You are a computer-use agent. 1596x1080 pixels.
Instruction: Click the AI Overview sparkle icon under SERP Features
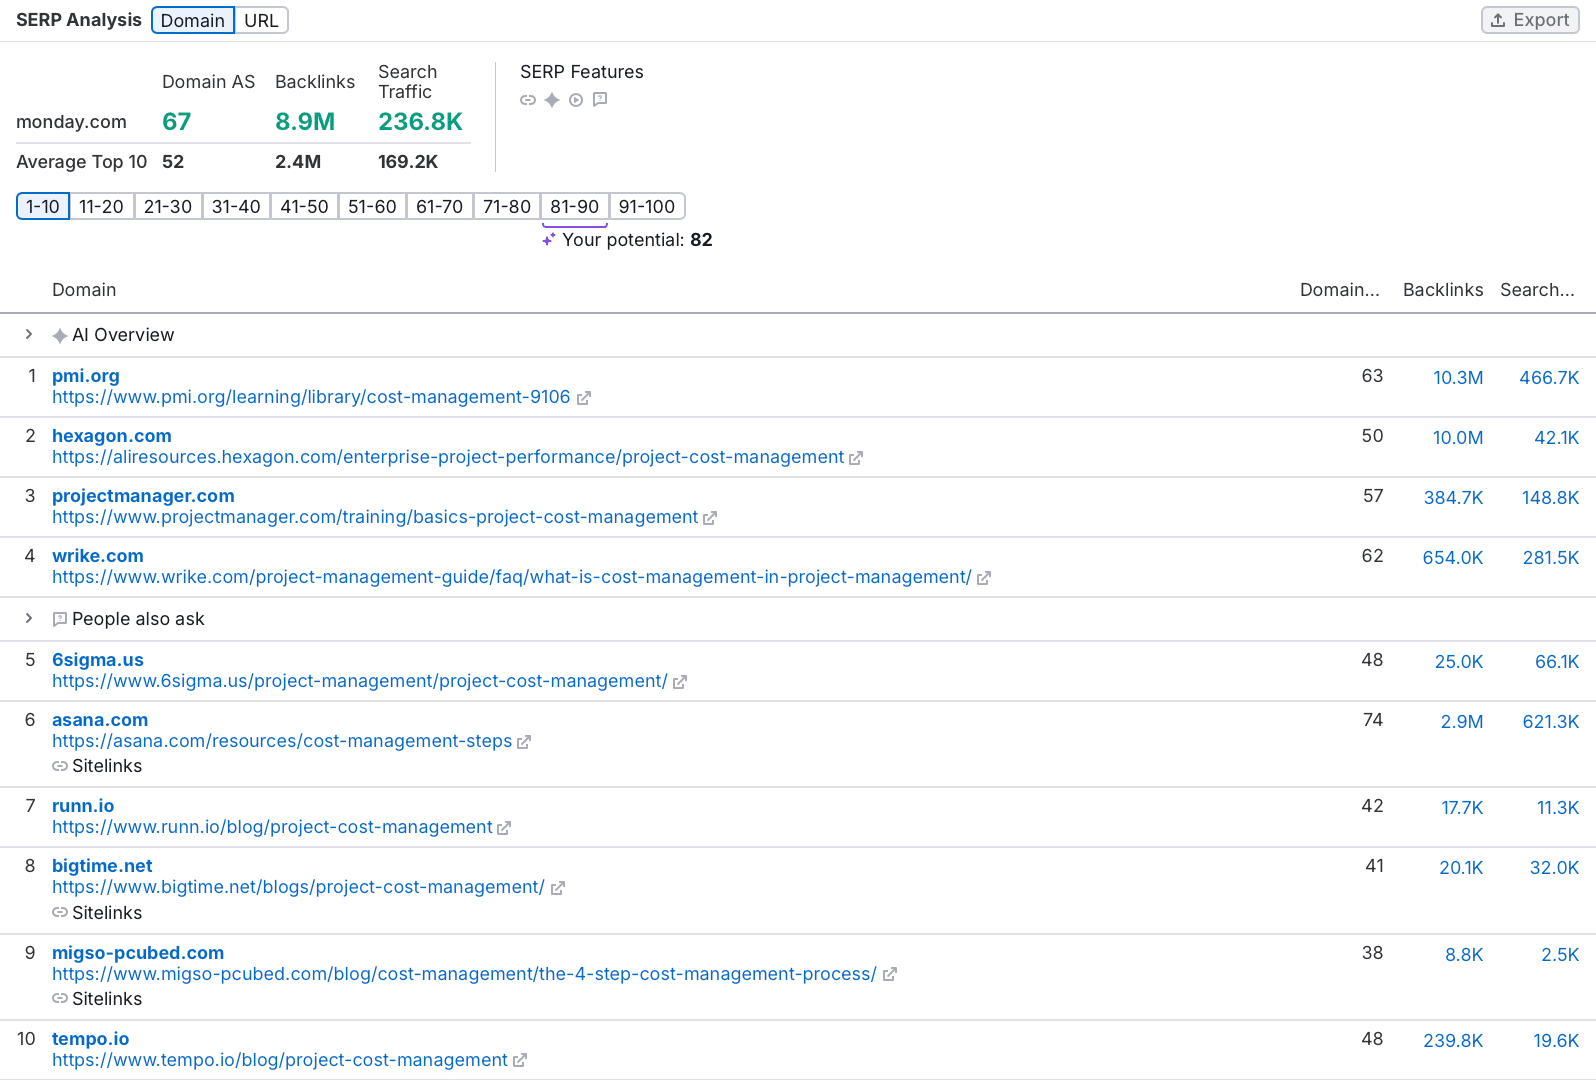pyautogui.click(x=552, y=100)
